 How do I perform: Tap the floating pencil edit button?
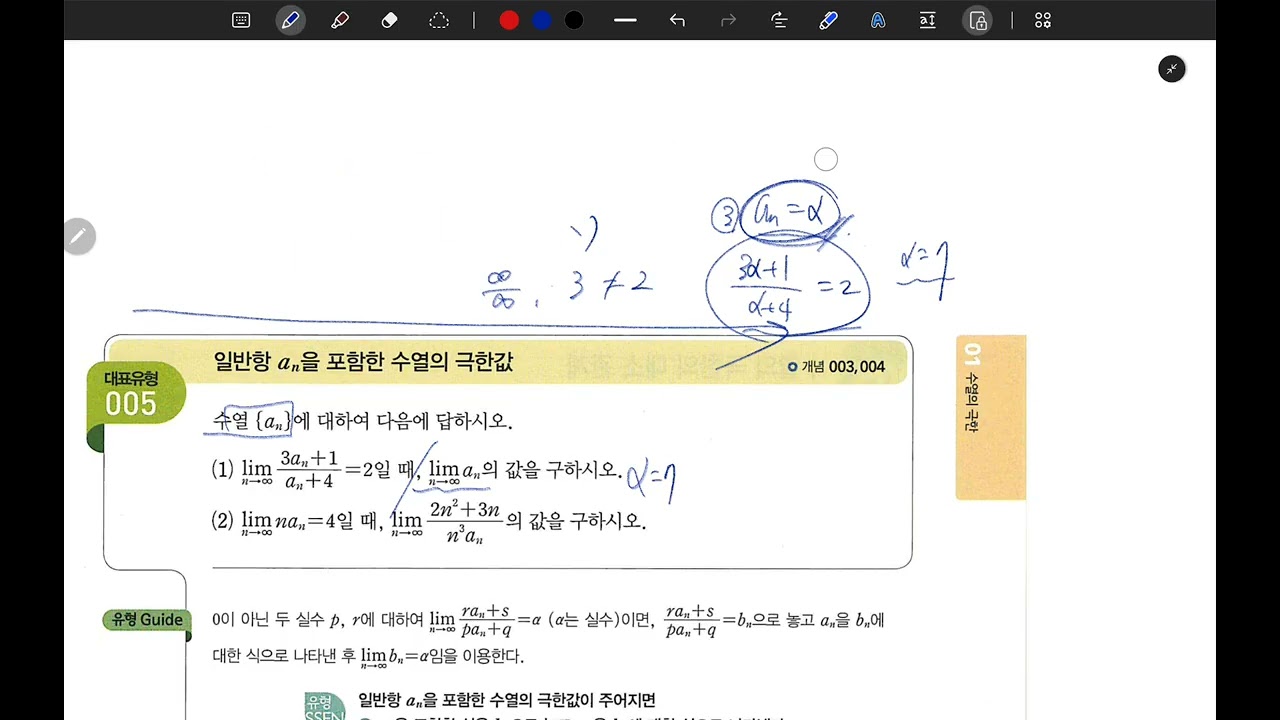pyautogui.click(x=78, y=237)
